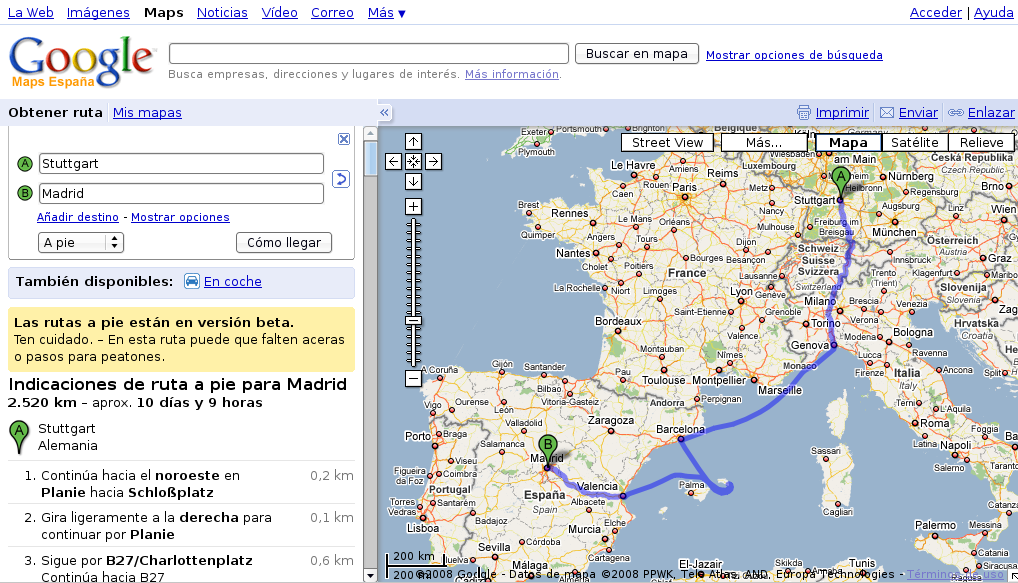Click the Buscar en mapa button

tap(636, 54)
